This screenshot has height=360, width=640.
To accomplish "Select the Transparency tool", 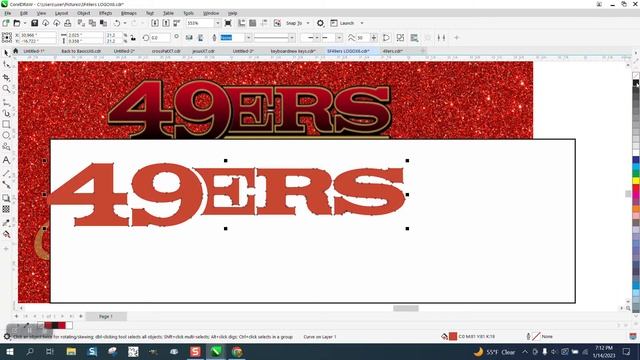I will click(6, 209).
